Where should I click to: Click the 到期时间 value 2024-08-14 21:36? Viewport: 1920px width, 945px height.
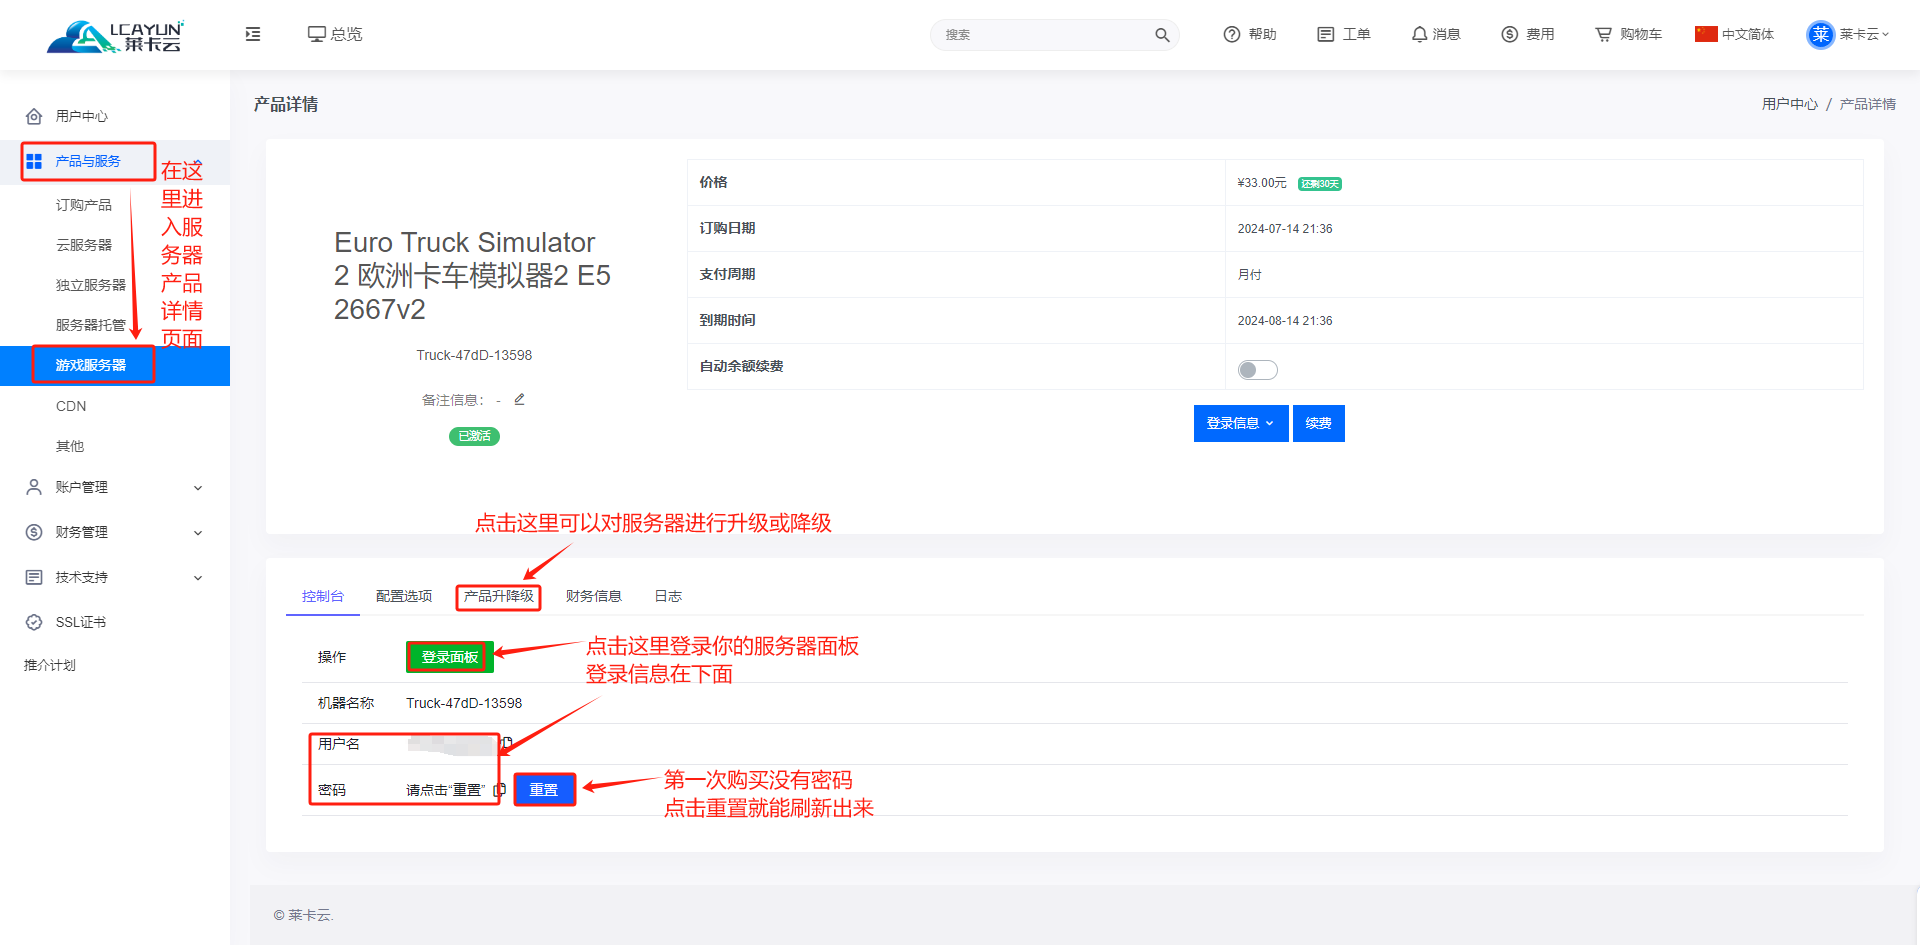click(1285, 321)
